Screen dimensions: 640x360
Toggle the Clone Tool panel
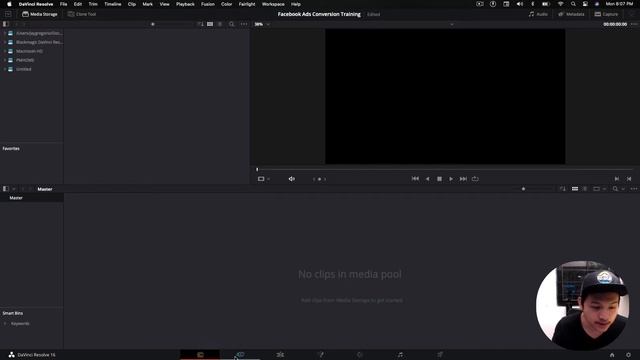click(x=82, y=14)
